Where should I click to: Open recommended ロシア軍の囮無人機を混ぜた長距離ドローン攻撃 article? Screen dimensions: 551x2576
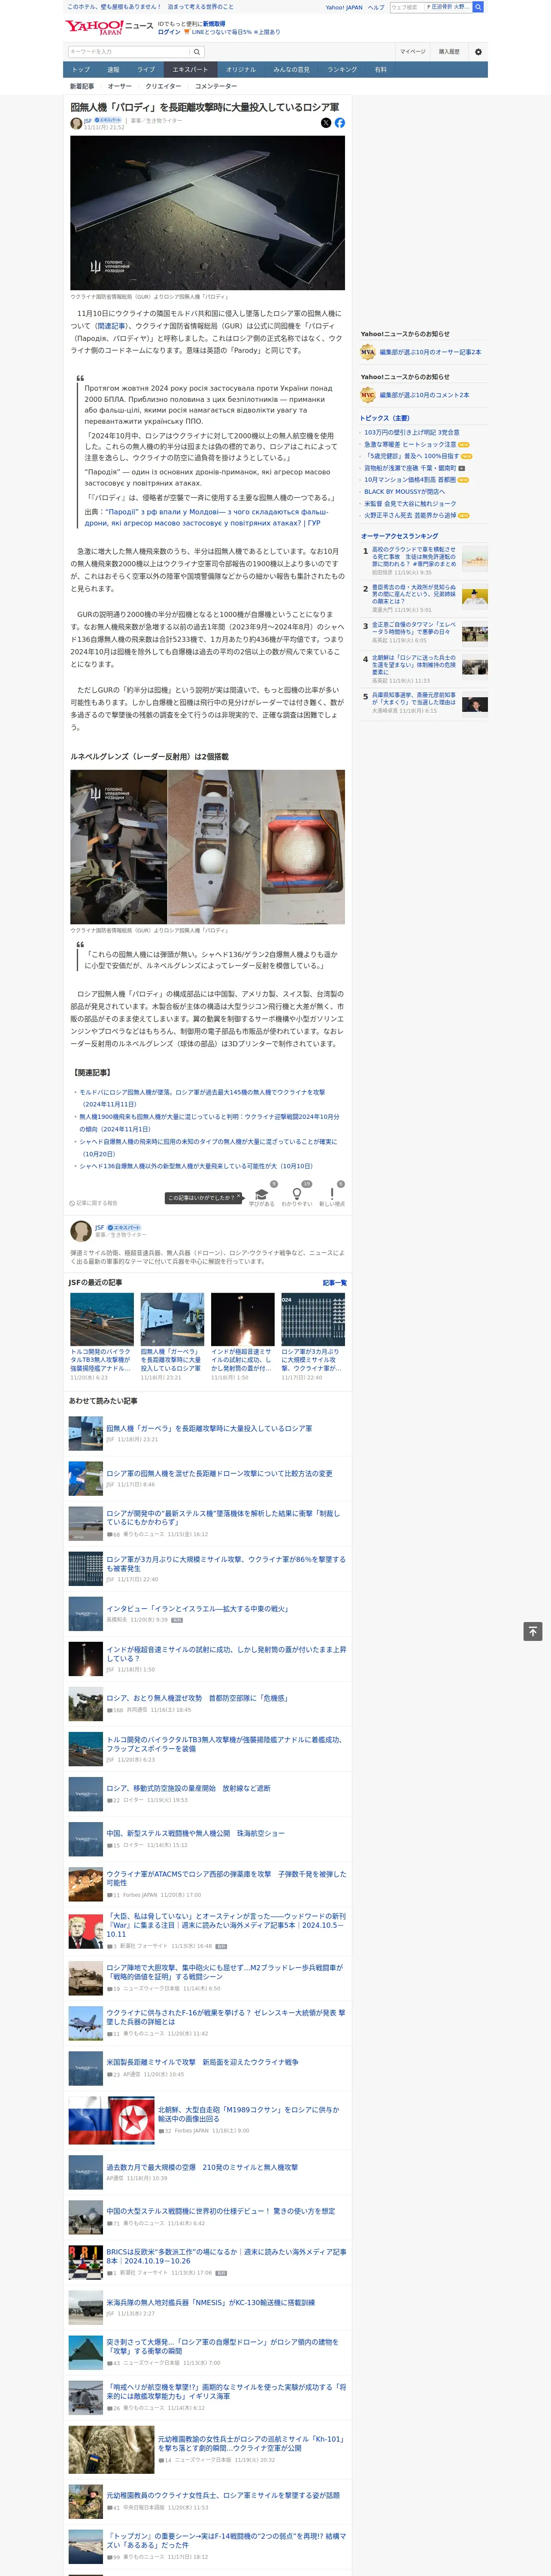pyautogui.click(x=219, y=1473)
